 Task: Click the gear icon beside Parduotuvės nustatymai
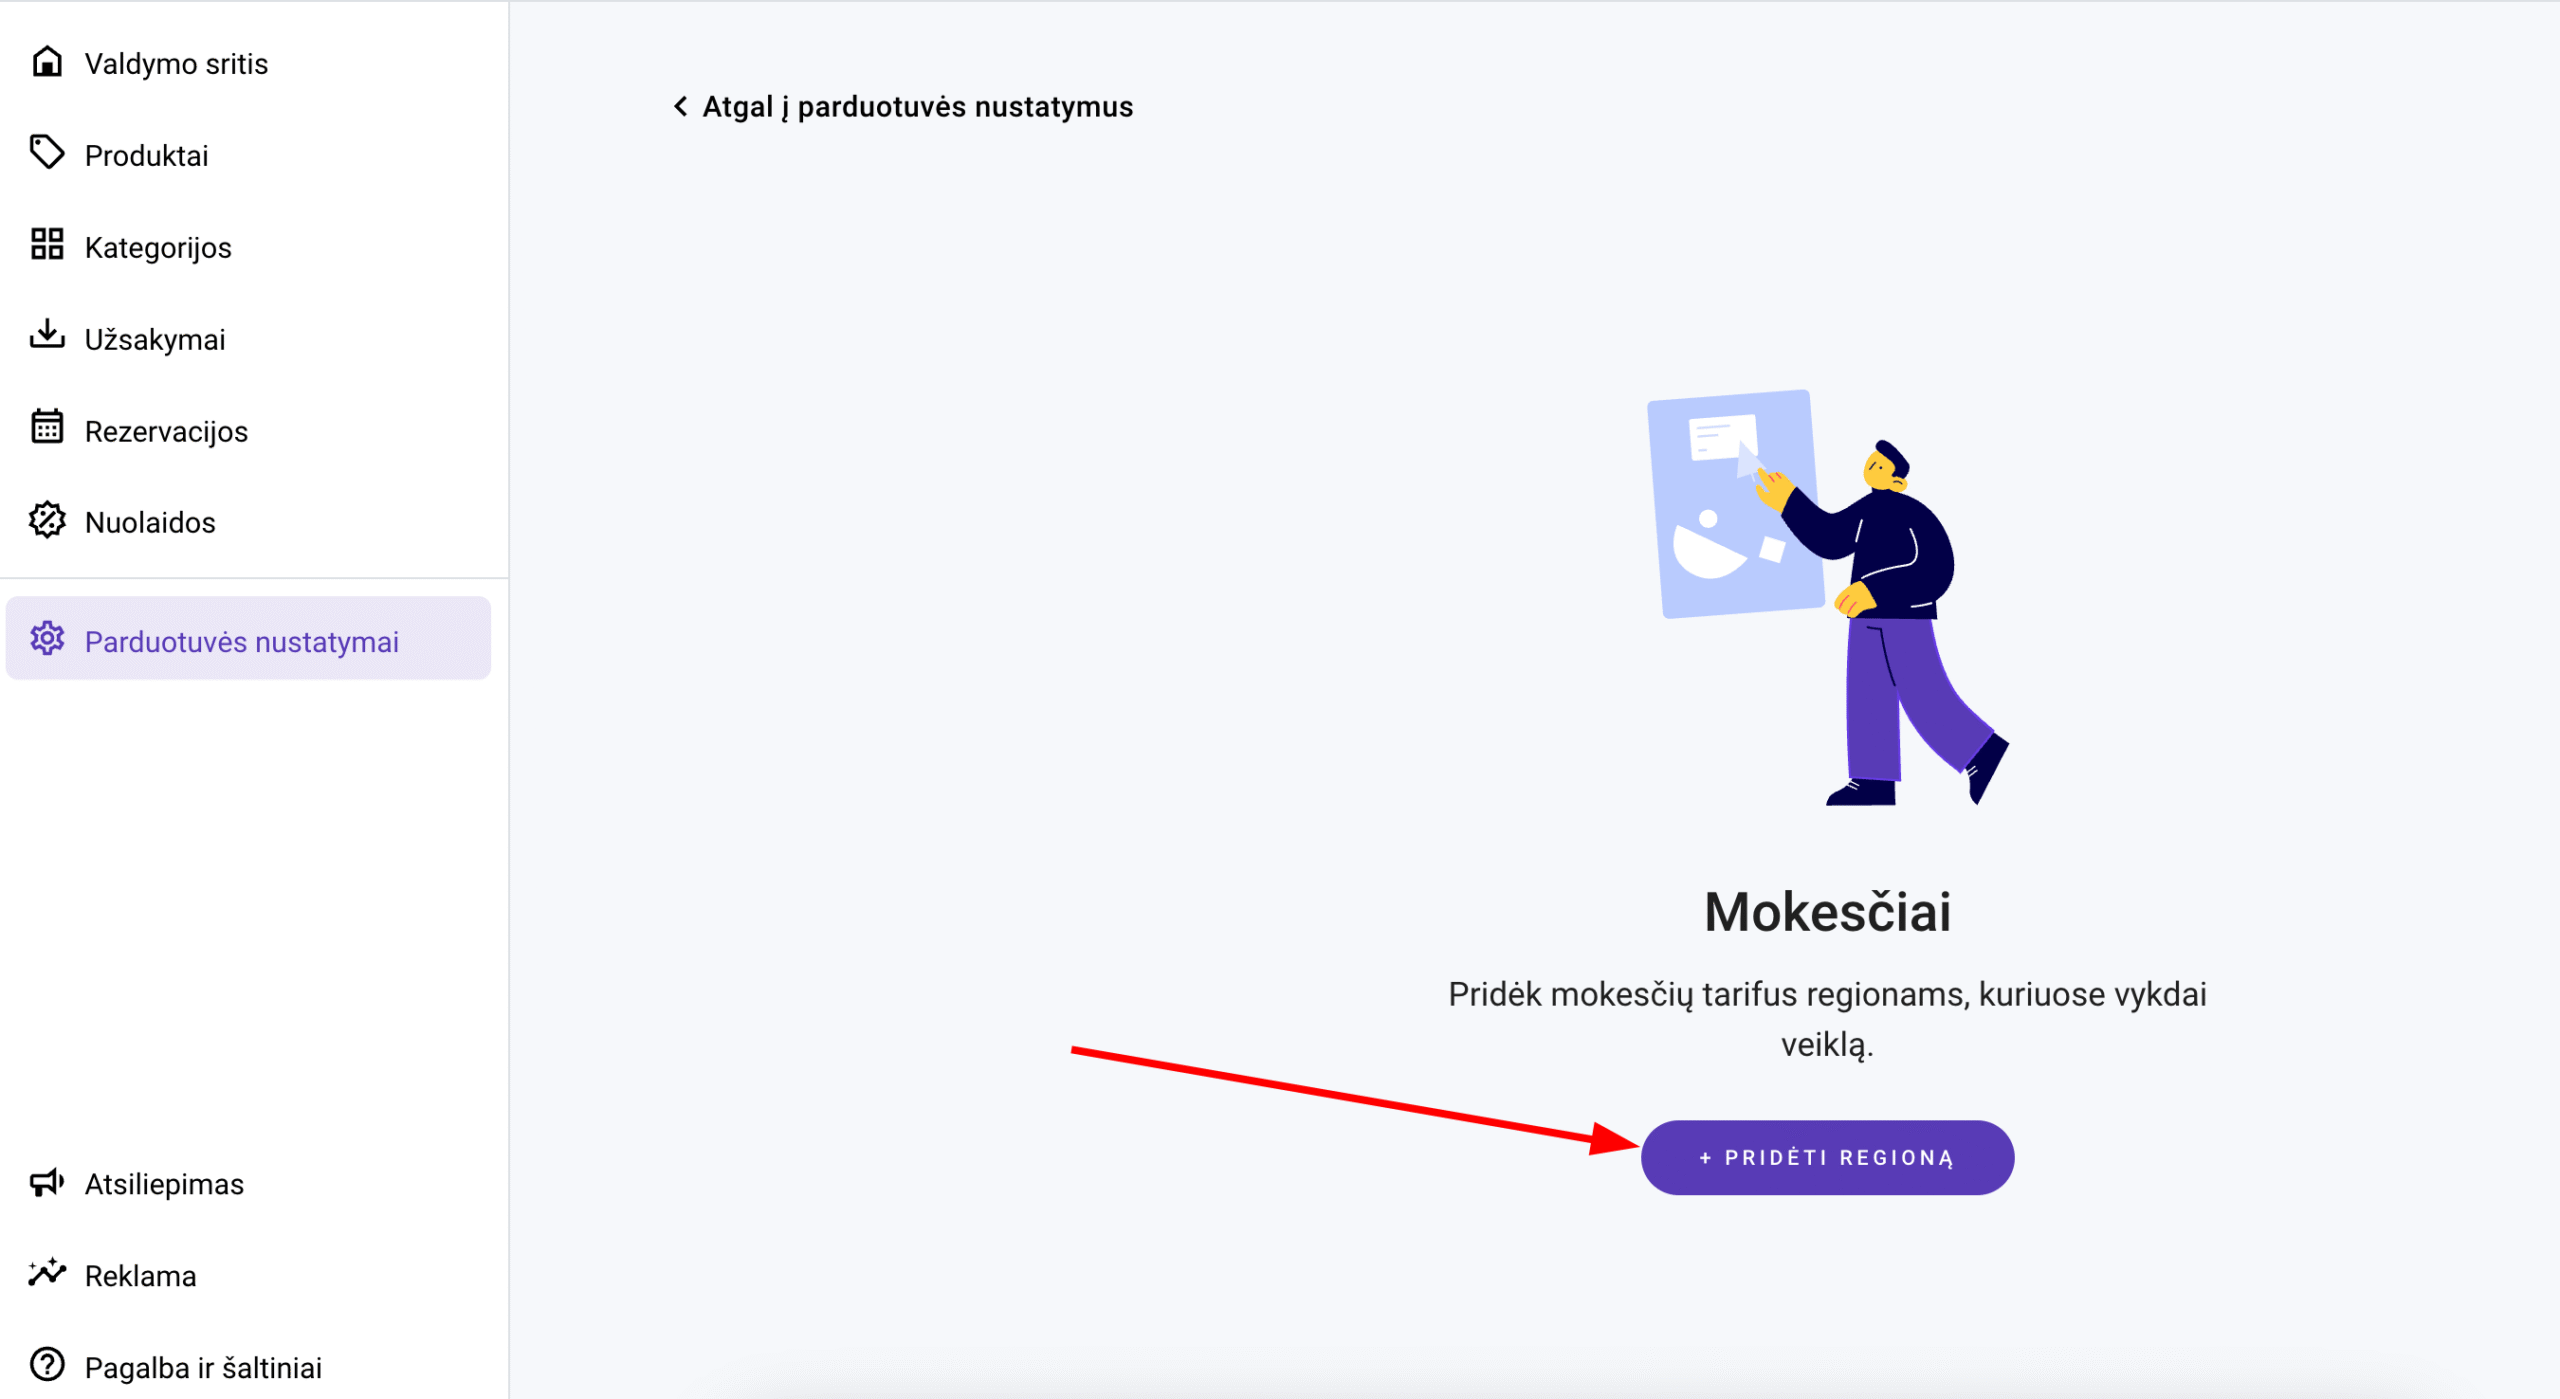[x=47, y=641]
